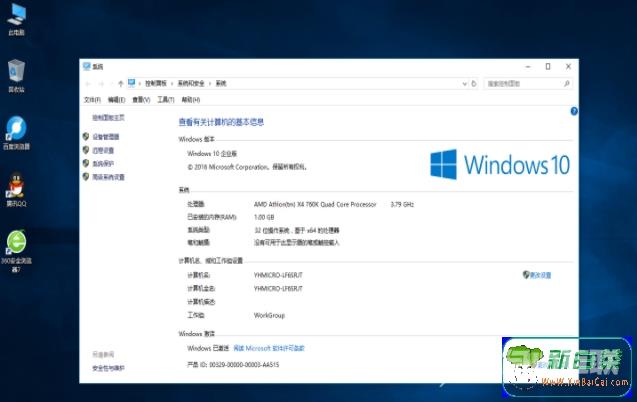
Task: Expand chevron after 系统和安全 in breadcrumb
Action: (210, 84)
